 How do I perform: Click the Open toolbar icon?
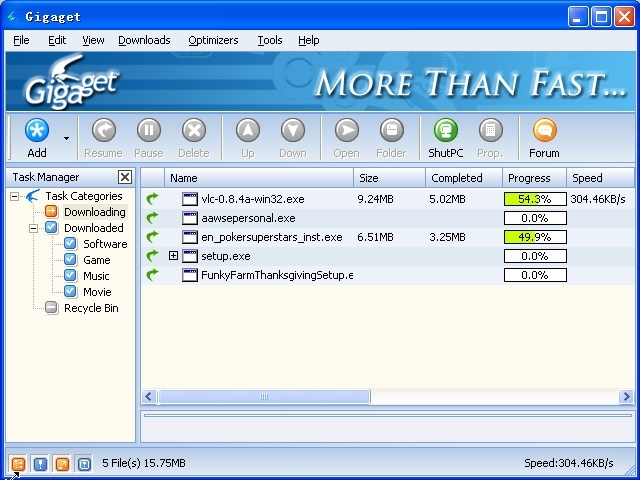tap(347, 131)
